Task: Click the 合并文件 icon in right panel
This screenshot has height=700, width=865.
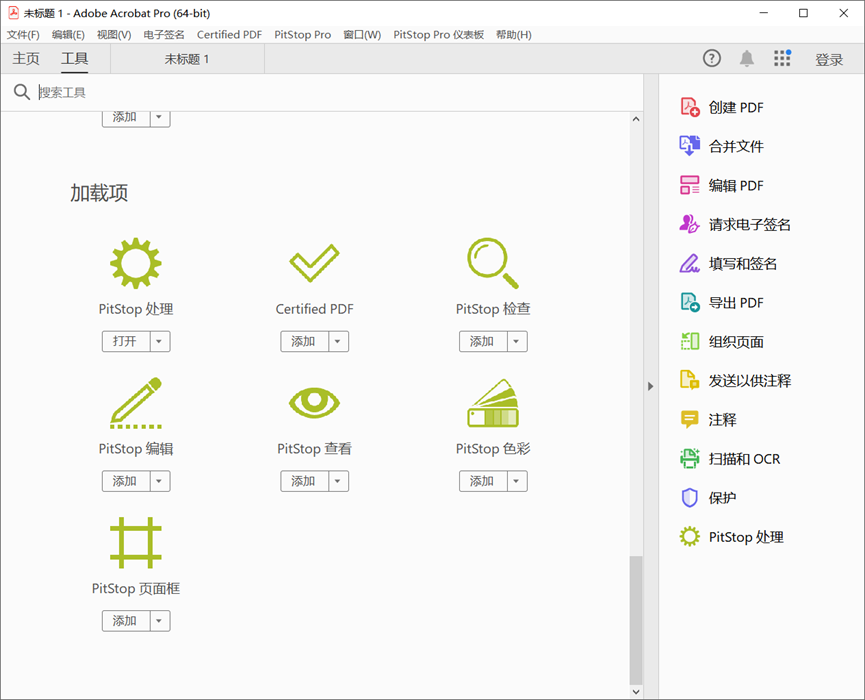Action: tap(690, 146)
